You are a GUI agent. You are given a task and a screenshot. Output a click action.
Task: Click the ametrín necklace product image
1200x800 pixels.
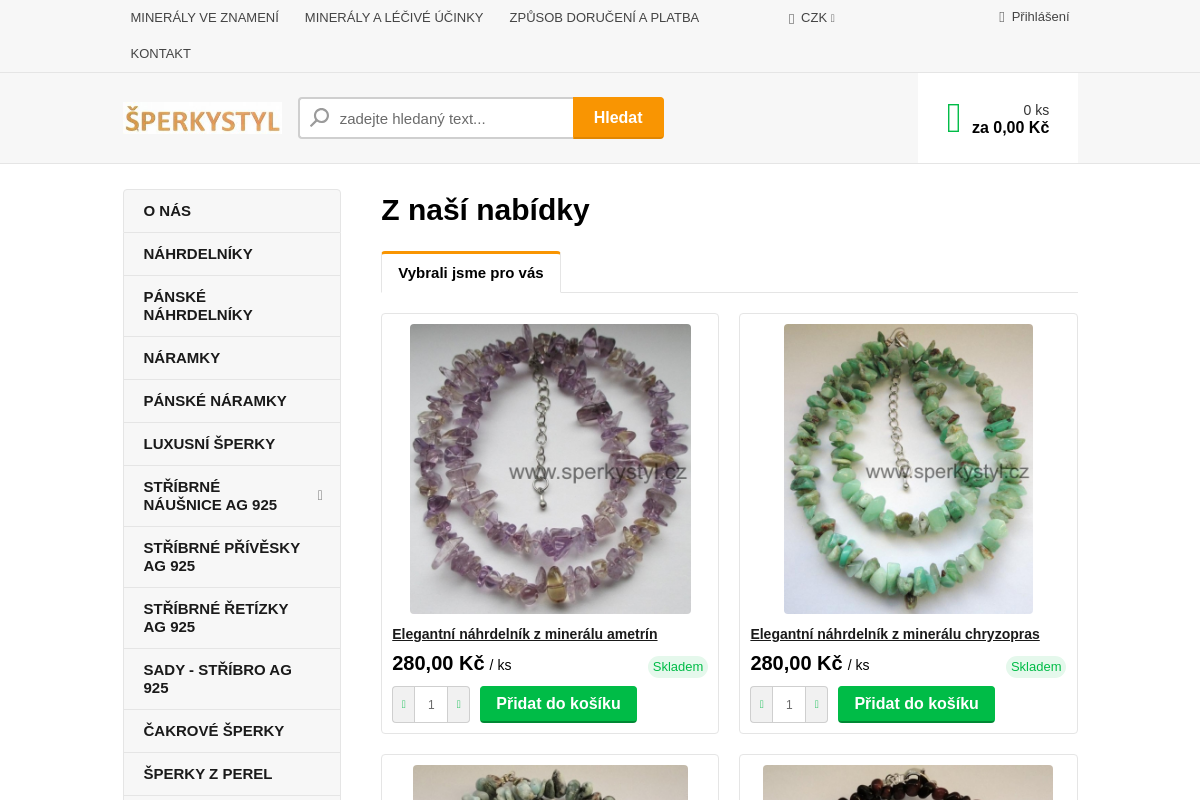(550, 468)
